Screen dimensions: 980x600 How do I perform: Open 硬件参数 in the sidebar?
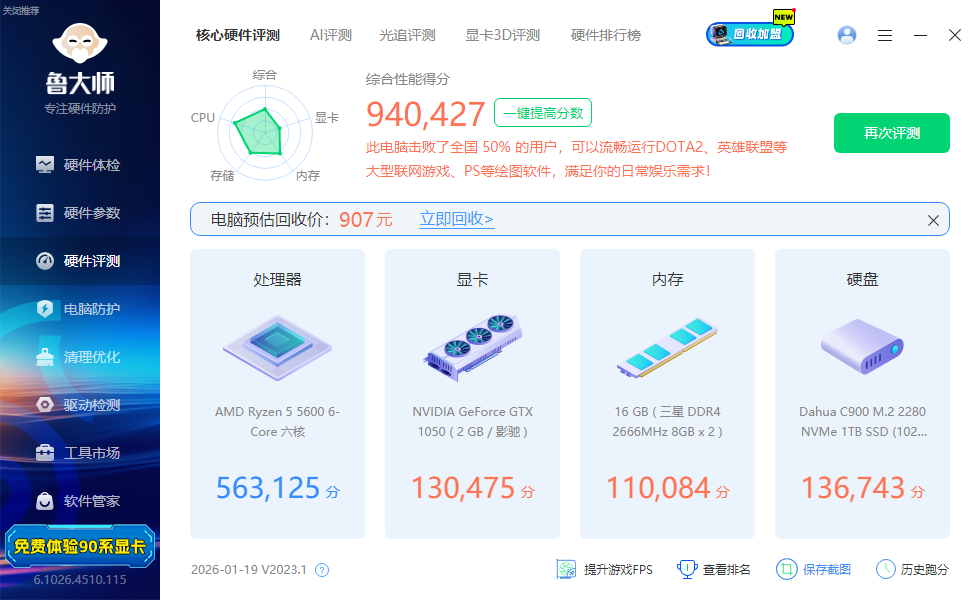coord(80,213)
